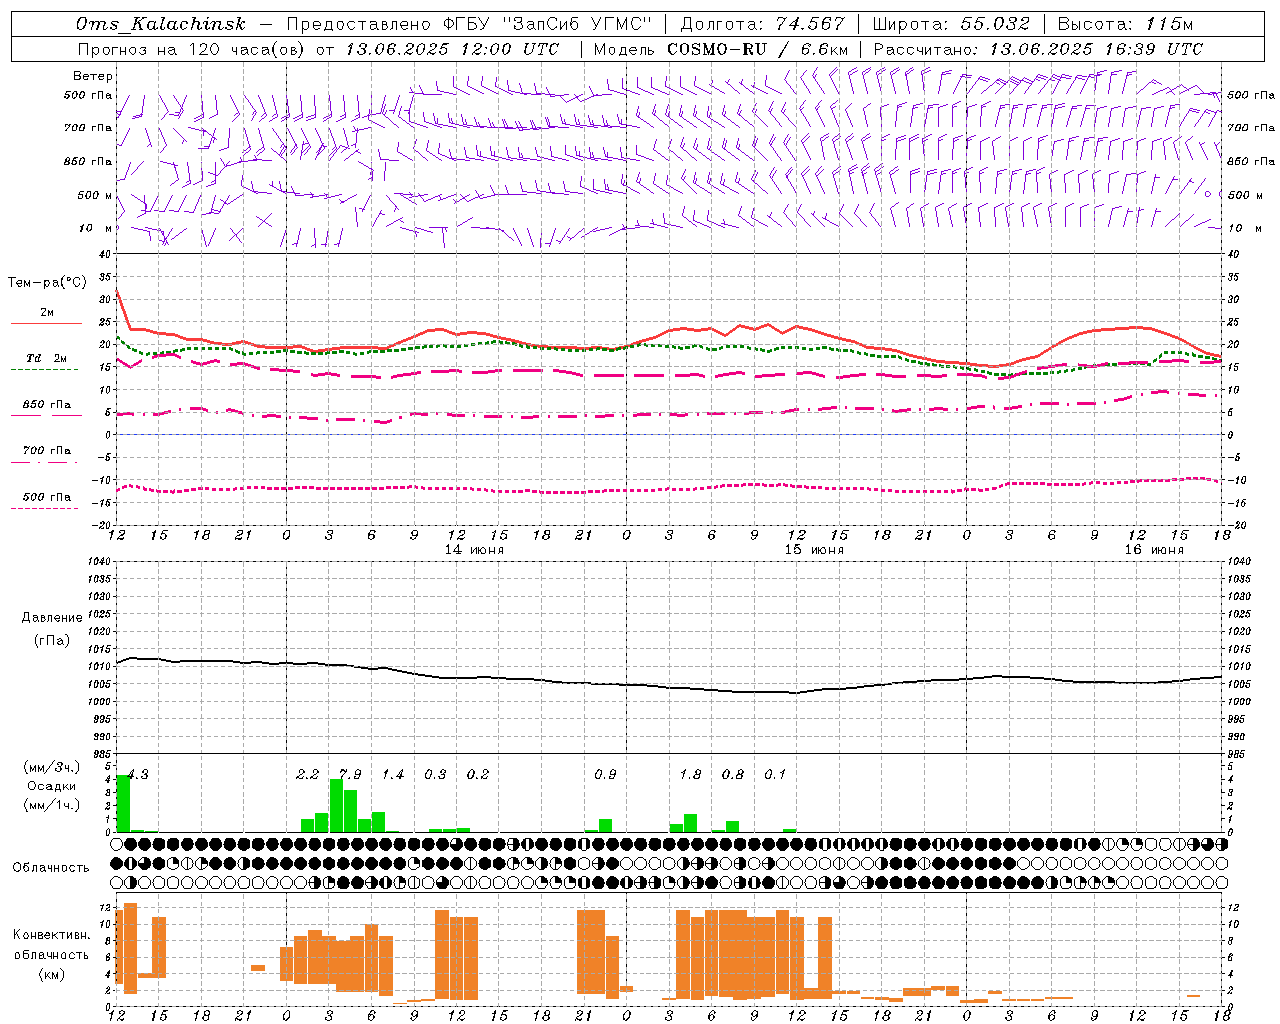Click the 'Осадки' precipitation panel label

52,786
